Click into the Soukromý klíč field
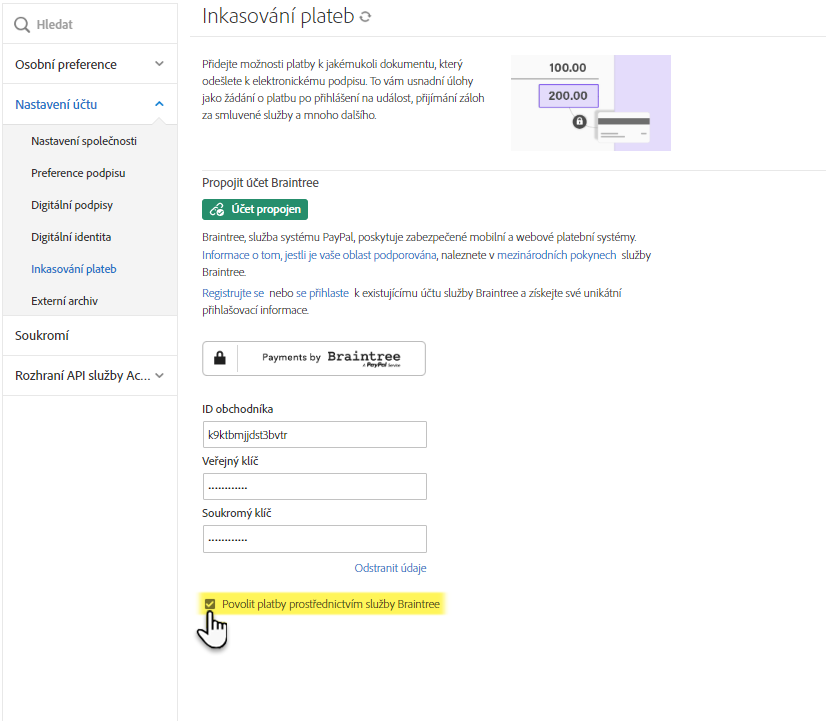This screenshot has height=721, width=829. click(x=314, y=539)
